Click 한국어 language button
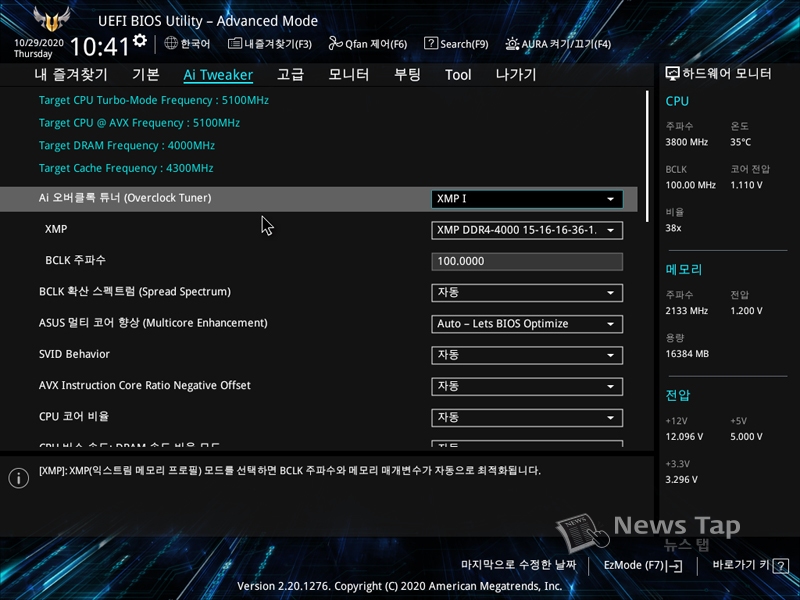 point(187,44)
